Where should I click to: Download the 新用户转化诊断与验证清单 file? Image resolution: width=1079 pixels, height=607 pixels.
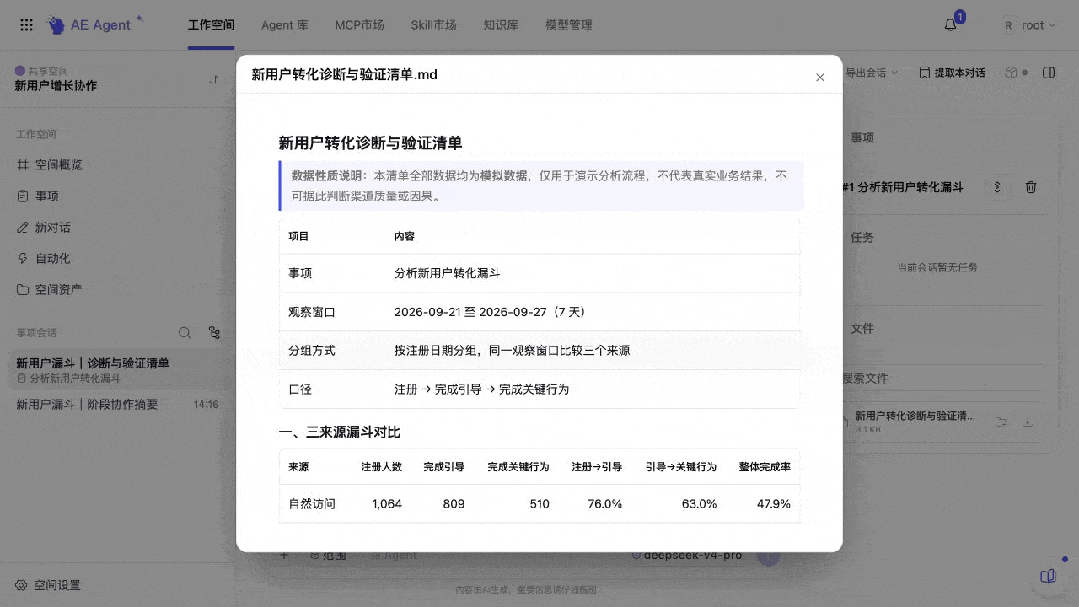(1027, 422)
